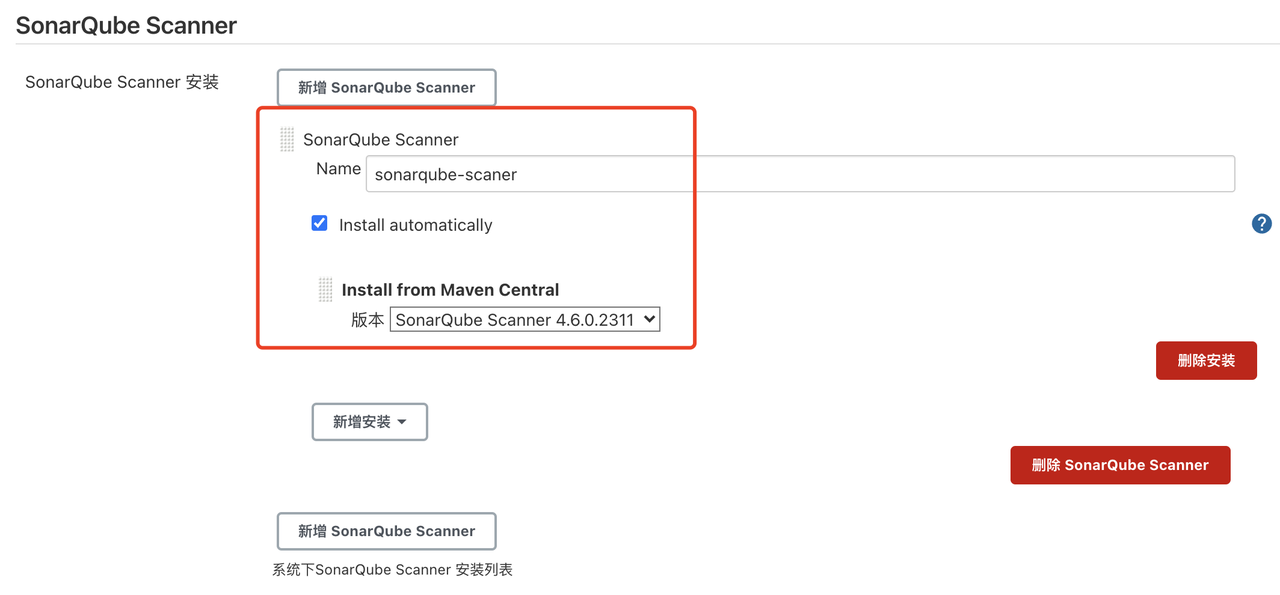Viewport: 1280px width, 595px height.
Task: Click the chevron arrow on the 版本 select
Action: tap(649, 320)
